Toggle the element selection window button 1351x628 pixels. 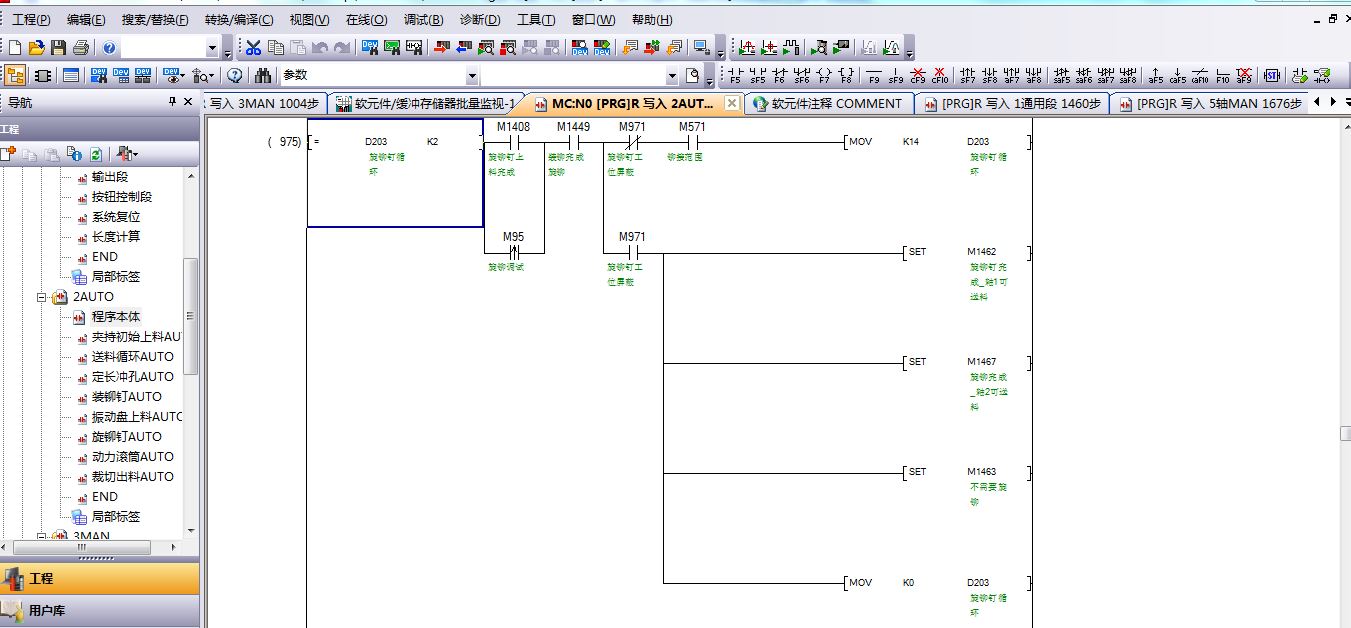tap(43, 75)
